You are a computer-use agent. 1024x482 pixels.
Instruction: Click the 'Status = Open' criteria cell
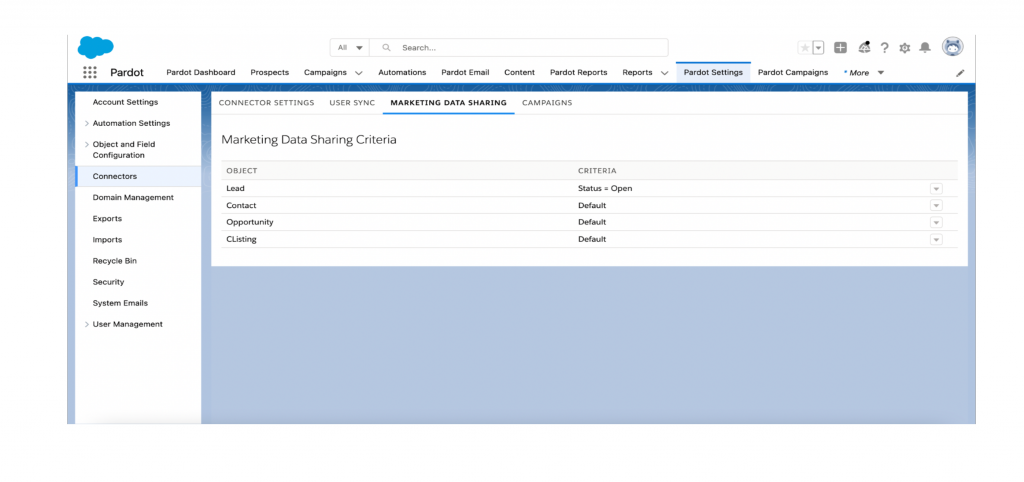tap(605, 188)
